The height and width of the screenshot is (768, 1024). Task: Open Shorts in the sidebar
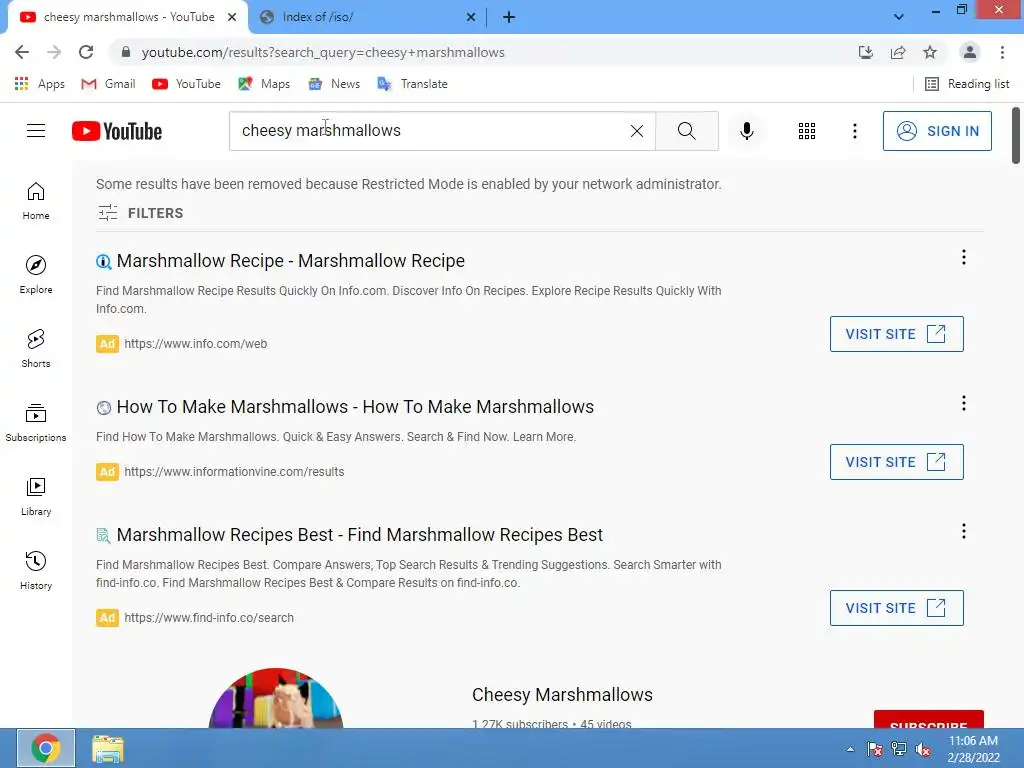[x=36, y=348]
